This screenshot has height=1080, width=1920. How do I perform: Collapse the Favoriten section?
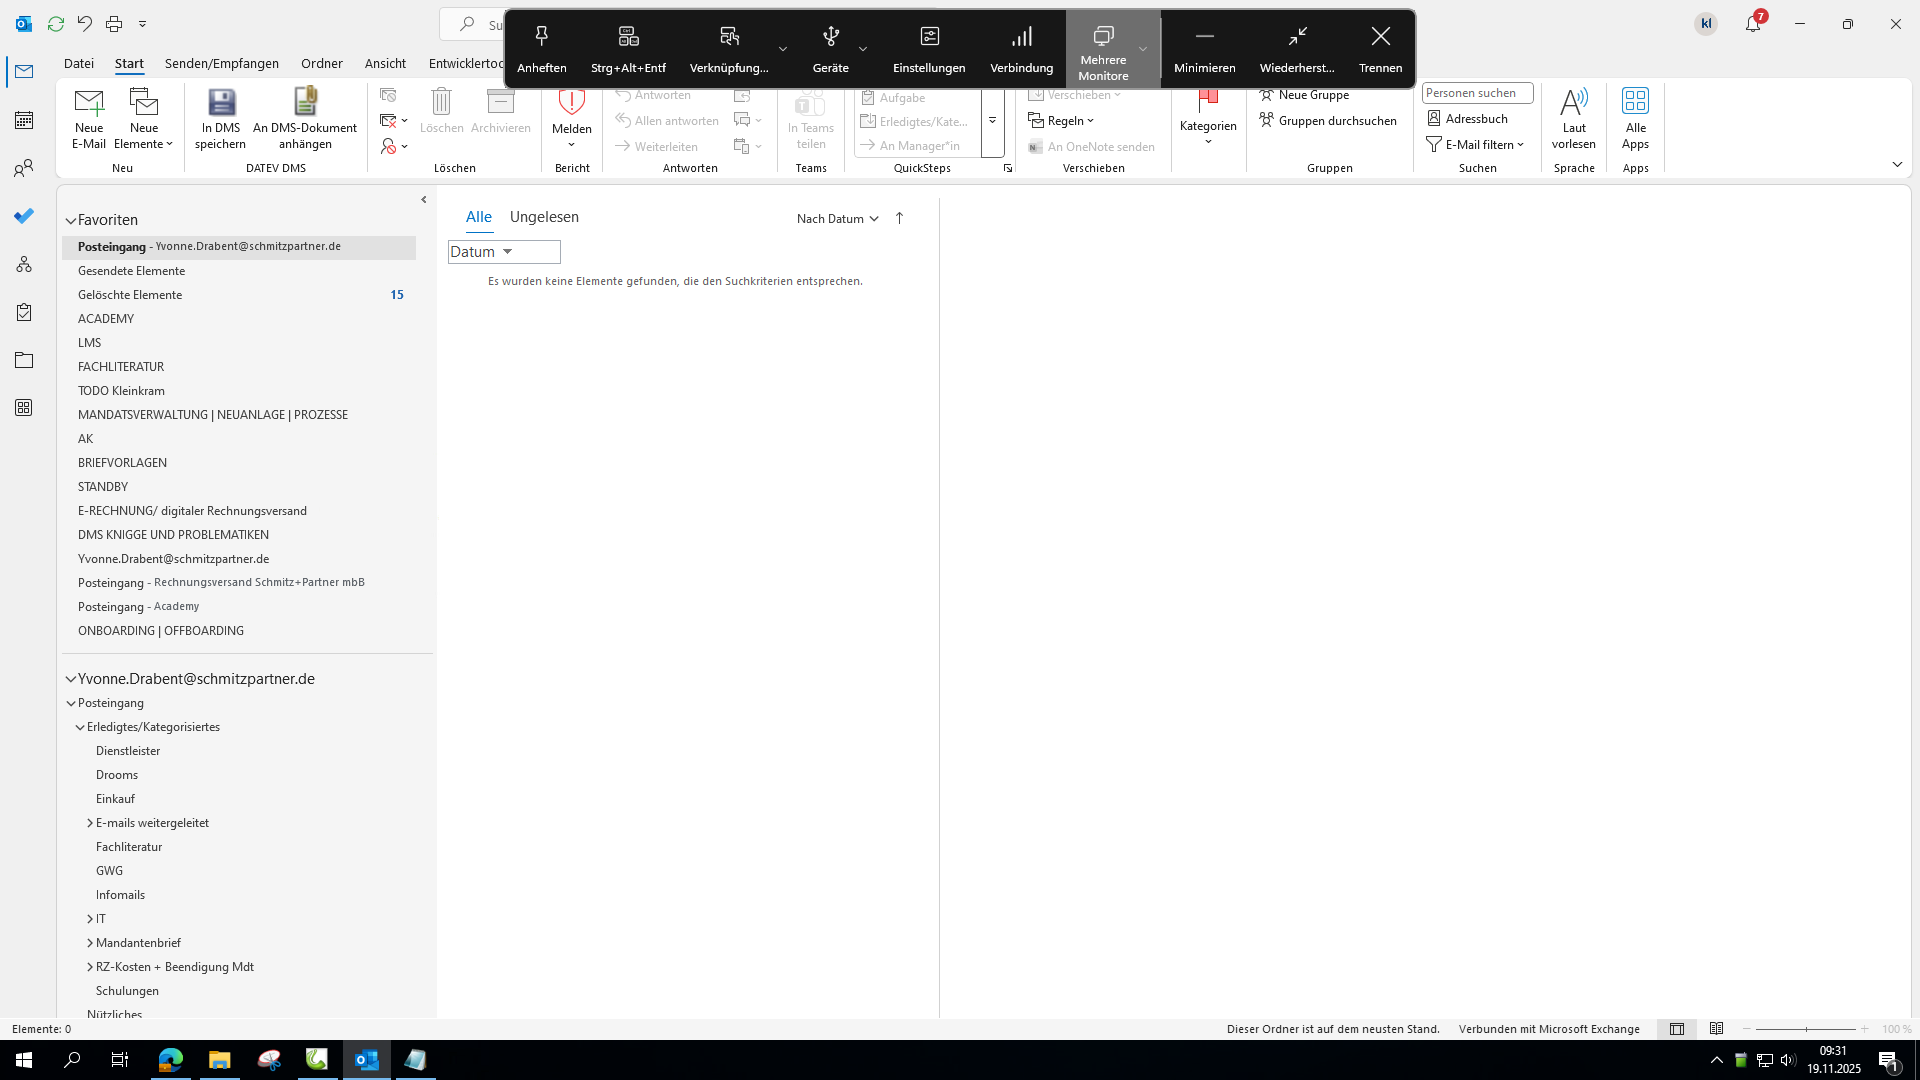pyautogui.click(x=71, y=220)
